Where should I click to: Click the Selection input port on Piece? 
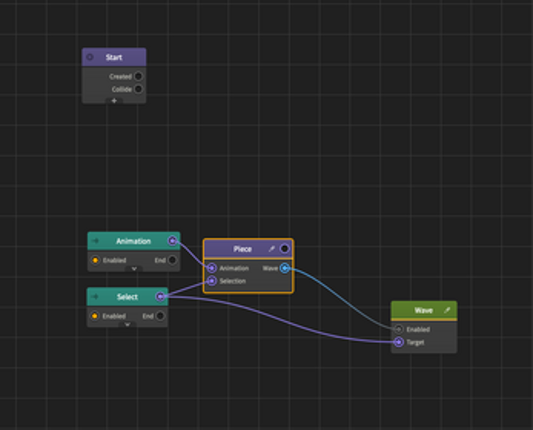pyautogui.click(x=211, y=281)
